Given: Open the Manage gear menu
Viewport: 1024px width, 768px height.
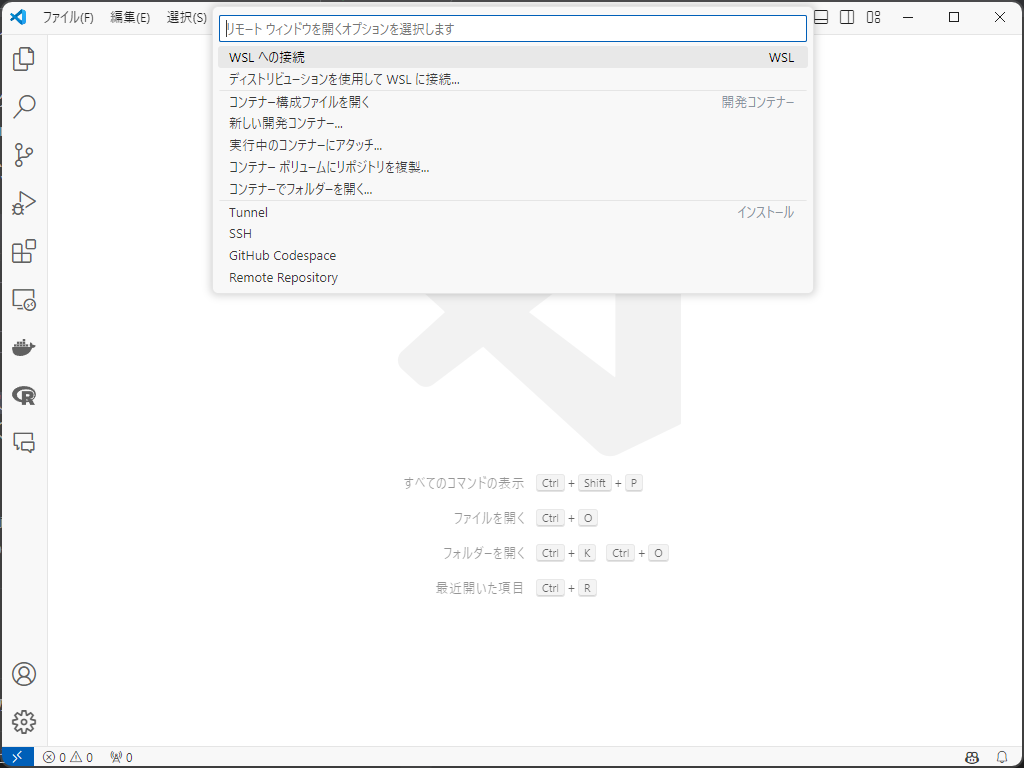Looking at the screenshot, I should click(x=23, y=721).
